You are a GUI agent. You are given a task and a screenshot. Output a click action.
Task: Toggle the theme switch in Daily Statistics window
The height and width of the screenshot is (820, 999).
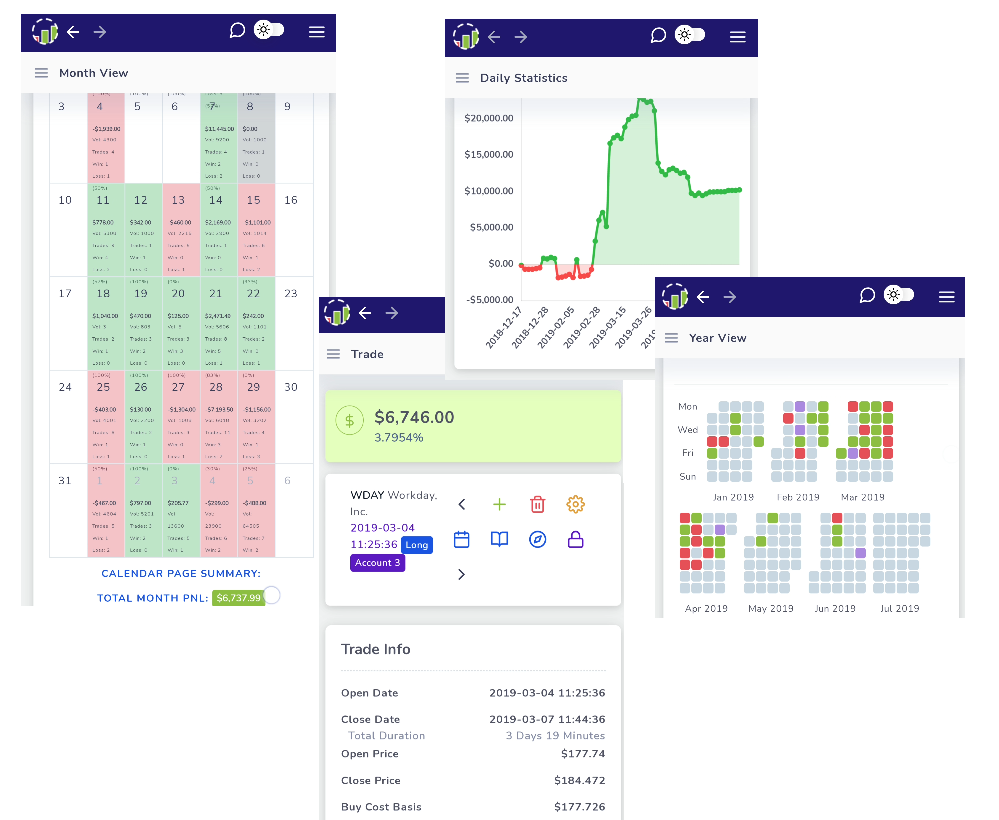point(690,34)
